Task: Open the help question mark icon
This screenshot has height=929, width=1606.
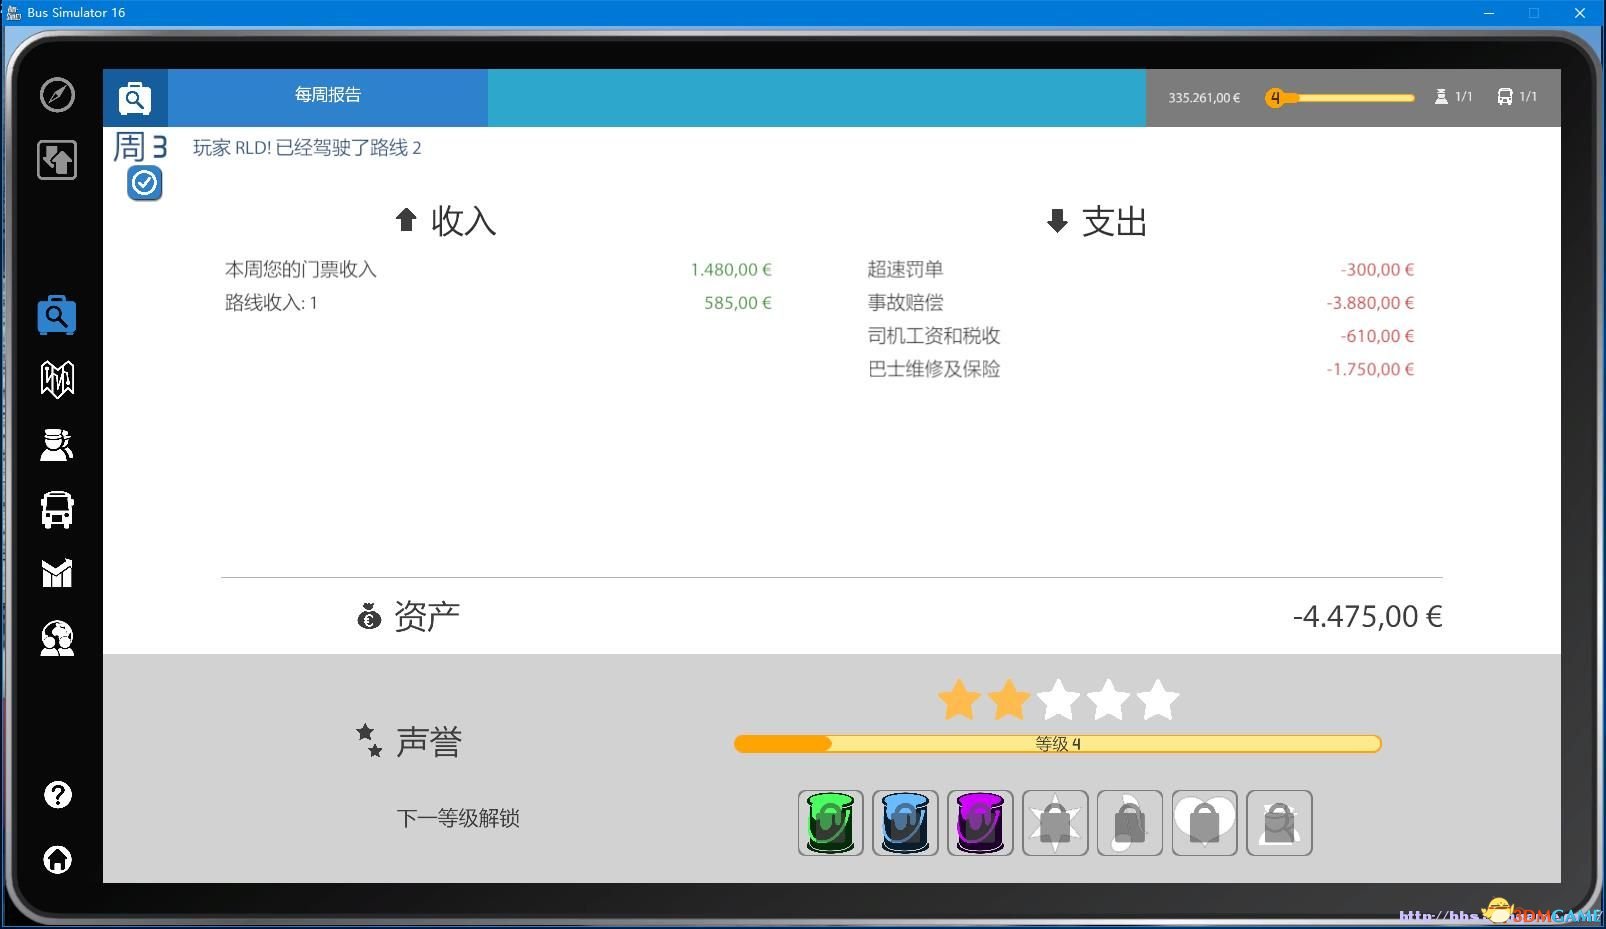Action: [x=58, y=795]
